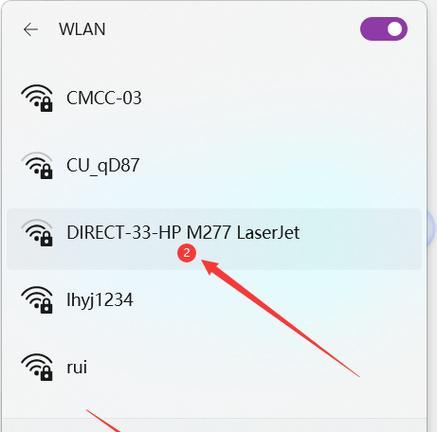The width and height of the screenshot is (437, 432).
Task: Pick the rui network name
Action: point(77,367)
